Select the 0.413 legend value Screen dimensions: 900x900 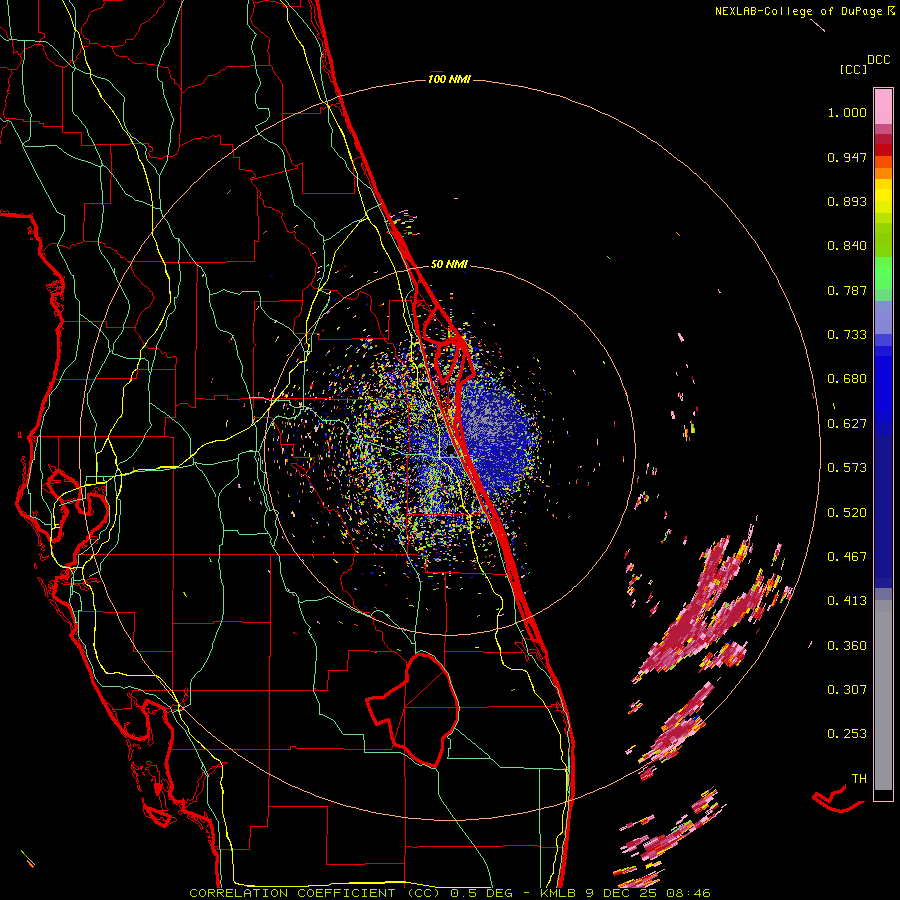[x=847, y=601]
